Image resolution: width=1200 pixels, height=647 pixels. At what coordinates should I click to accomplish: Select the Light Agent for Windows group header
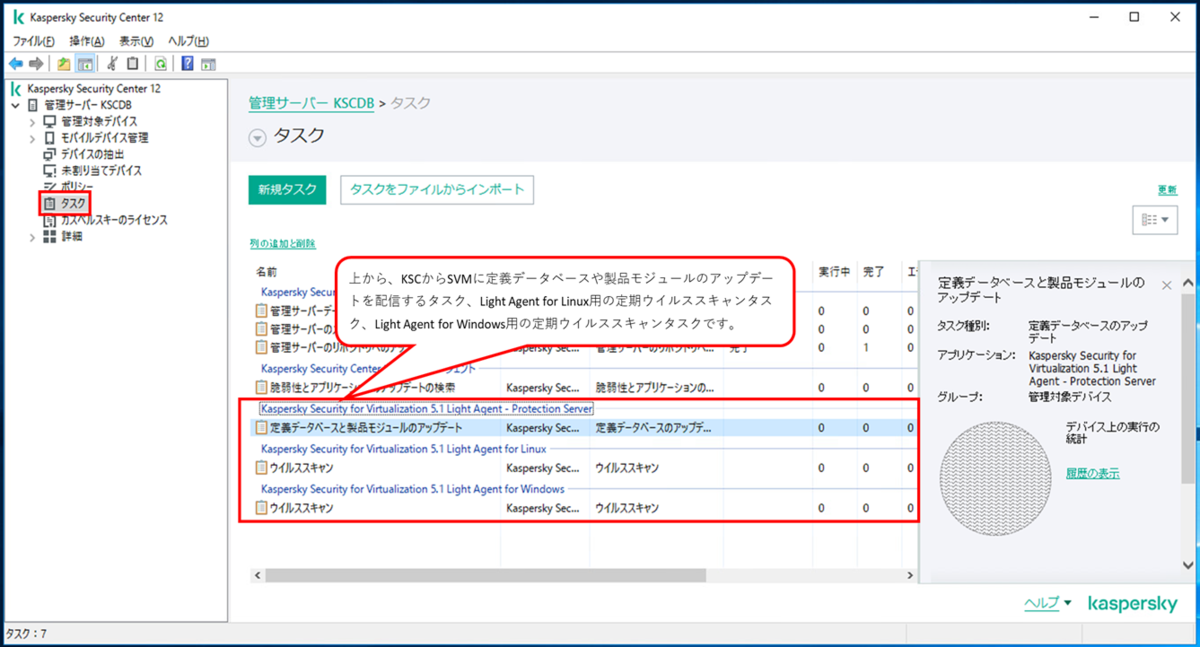point(412,489)
